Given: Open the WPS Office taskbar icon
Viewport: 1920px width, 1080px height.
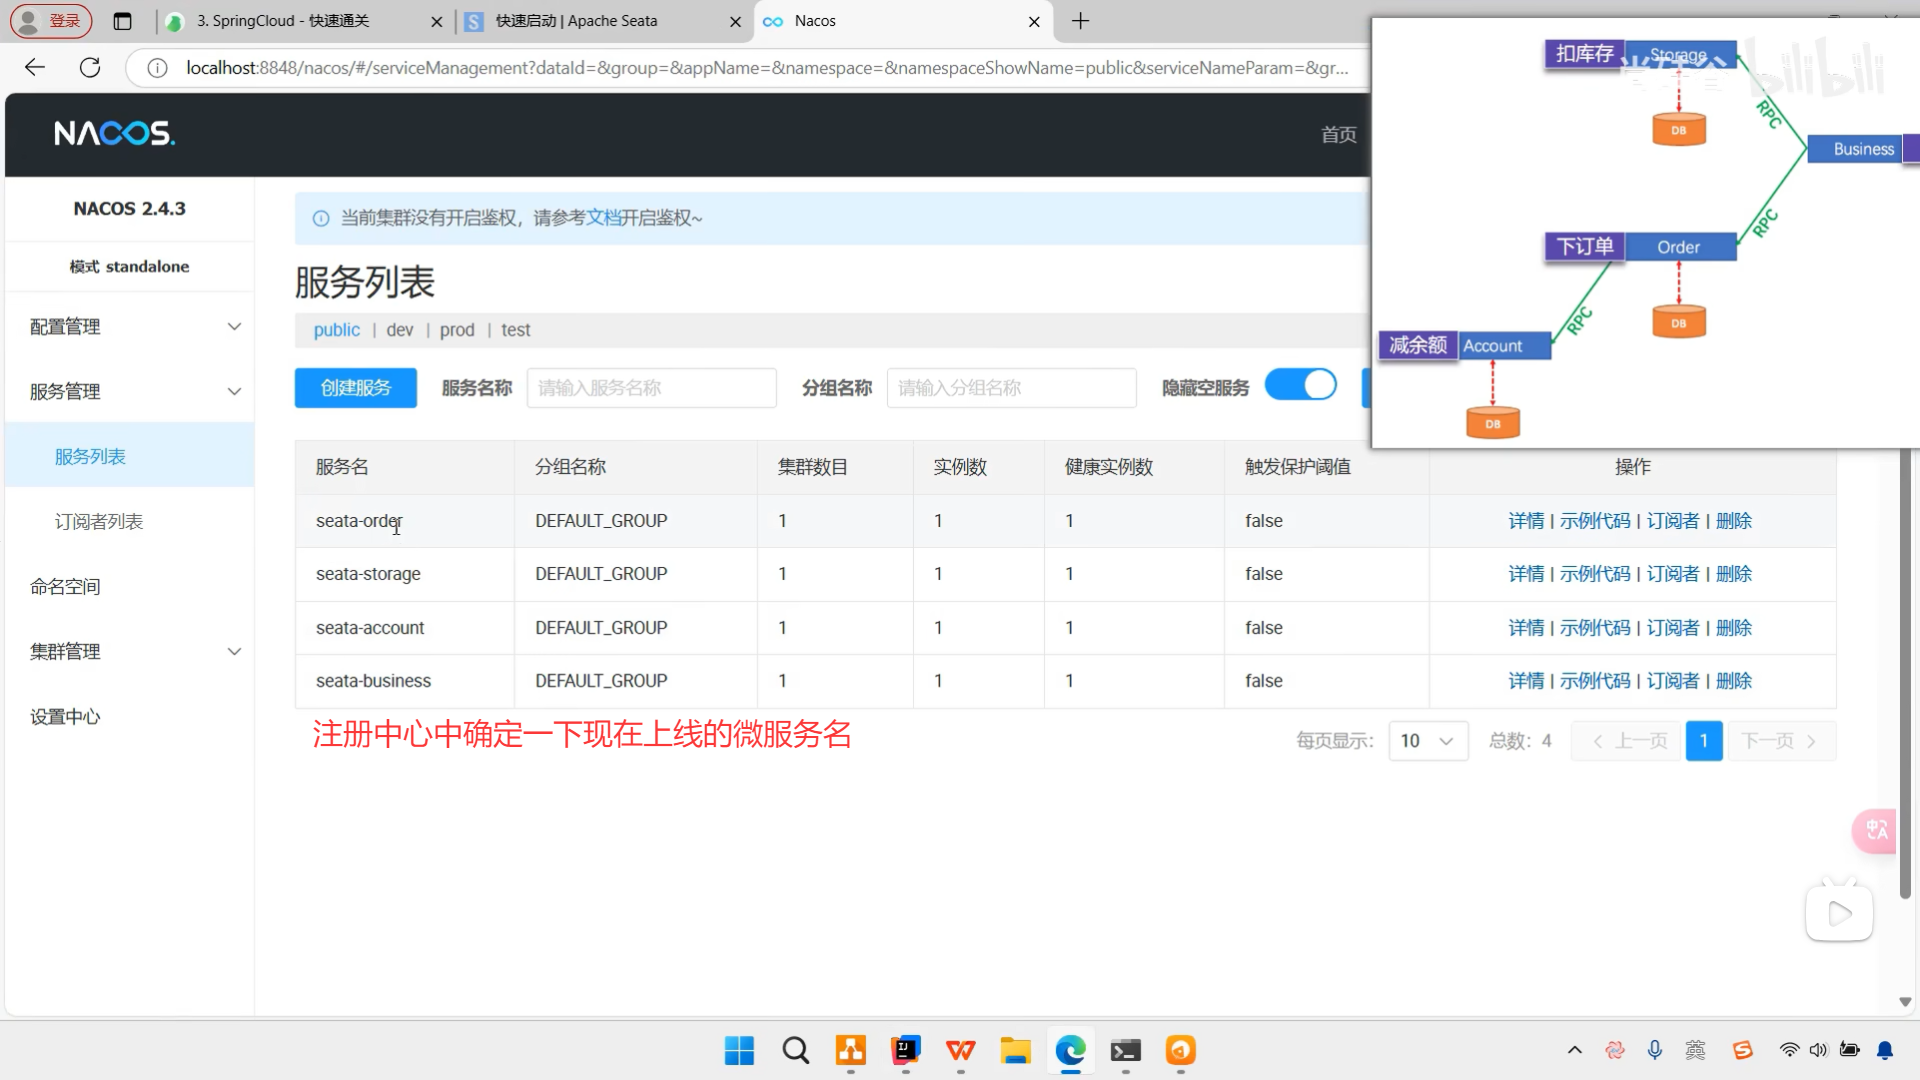Looking at the screenshot, I should pyautogui.click(x=960, y=1050).
